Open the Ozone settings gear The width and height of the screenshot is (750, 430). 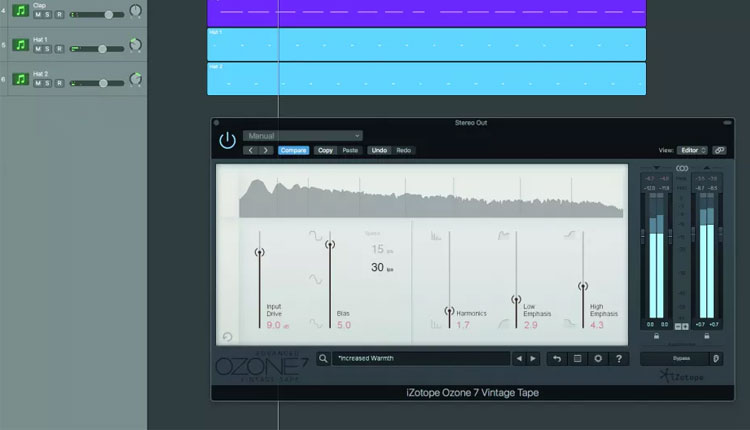(x=598, y=358)
